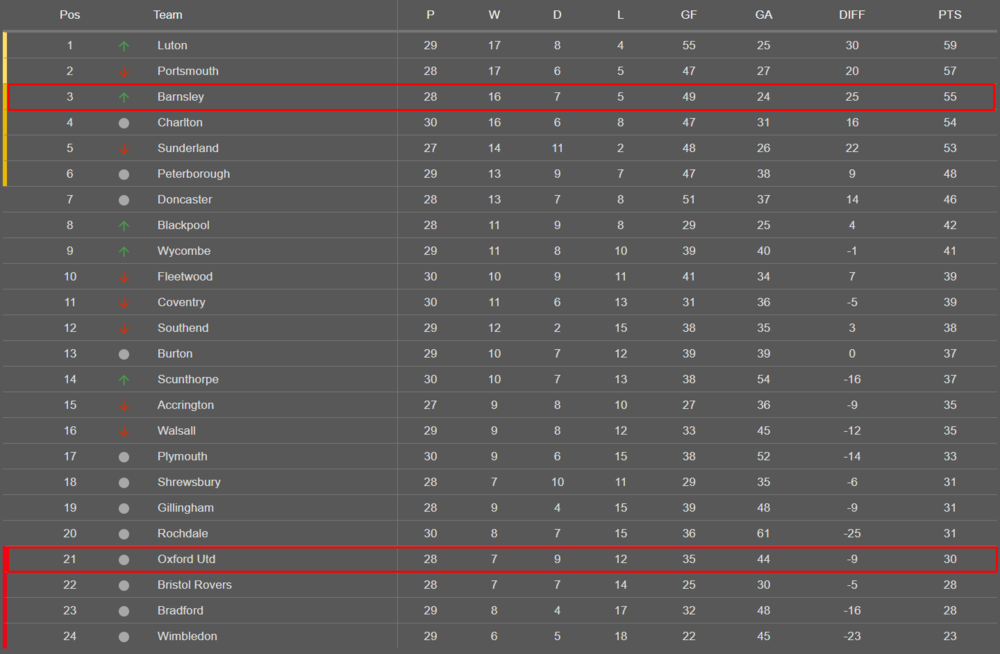Click the grey dot beside Charlton
This screenshot has height=654, width=1000.
(124, 123)
